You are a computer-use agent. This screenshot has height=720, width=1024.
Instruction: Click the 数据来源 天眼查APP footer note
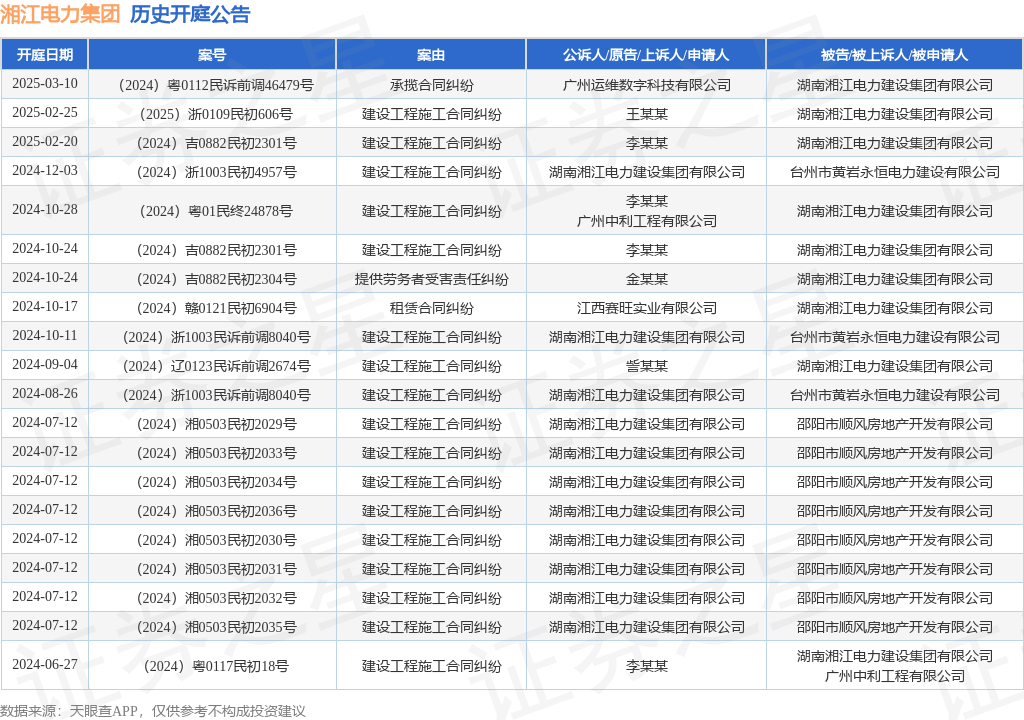tap(153, 711)
